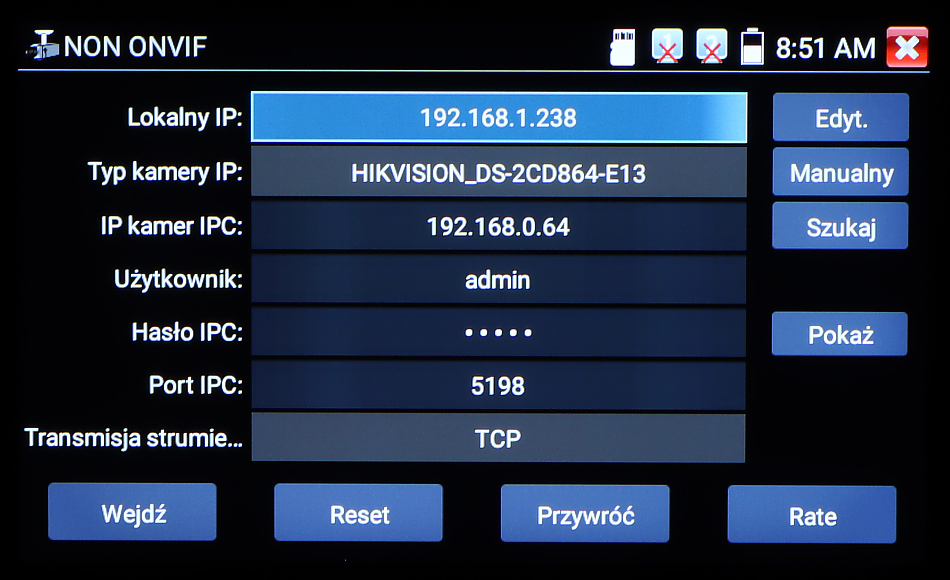Tap the network port 1 disconnected icon
This screenshot has height=580, width=950.
tap(667, 47)
